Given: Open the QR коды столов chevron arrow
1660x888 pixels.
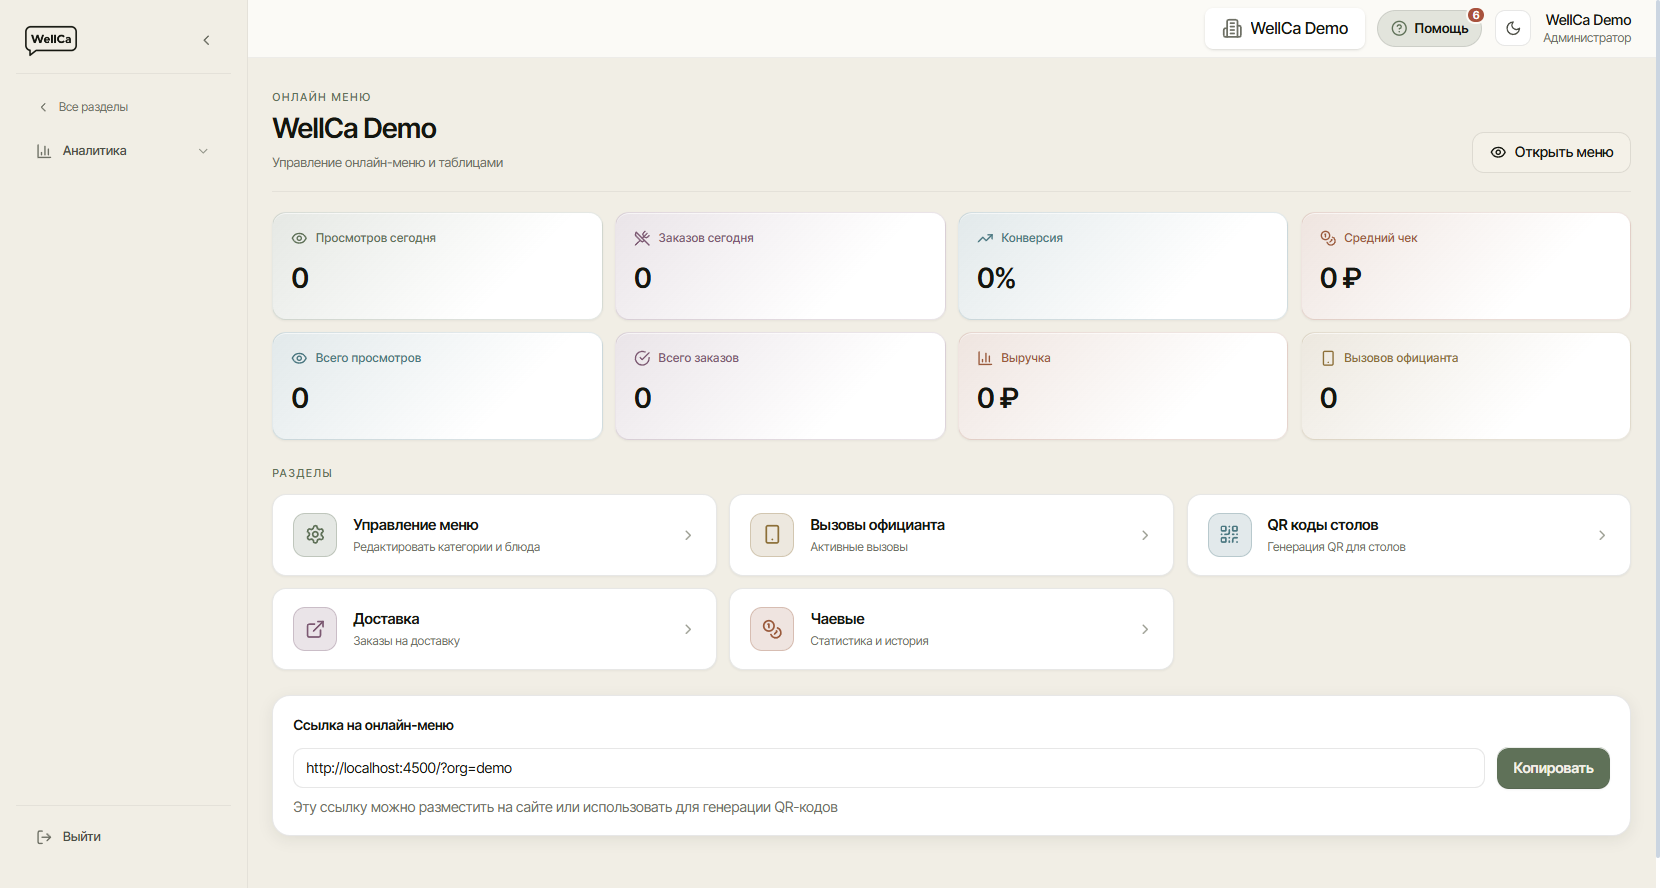Looking at the screenshot, I should click(1602, 535).
